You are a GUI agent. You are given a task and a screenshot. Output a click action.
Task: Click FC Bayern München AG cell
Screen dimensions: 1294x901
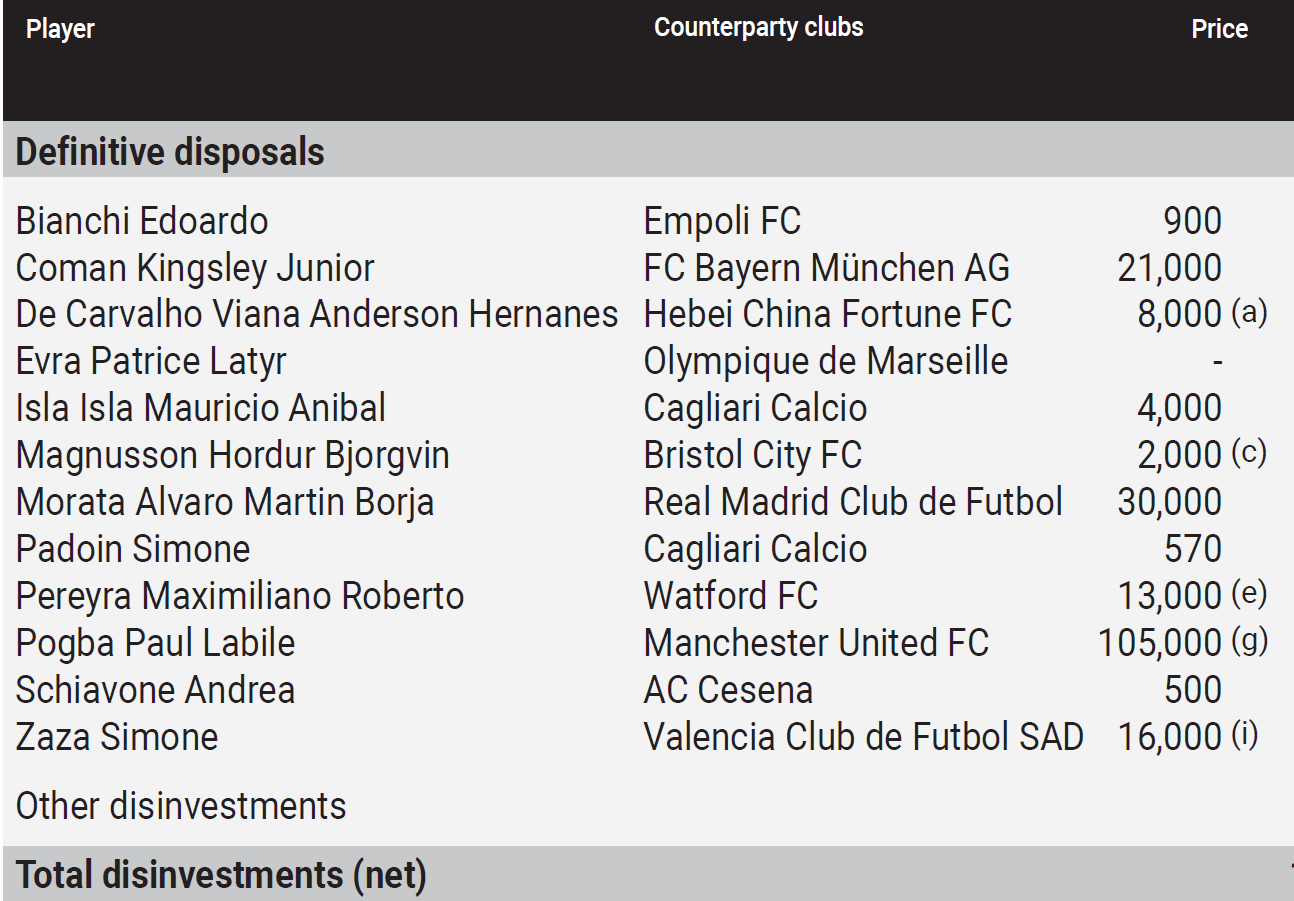coord(827,268)
